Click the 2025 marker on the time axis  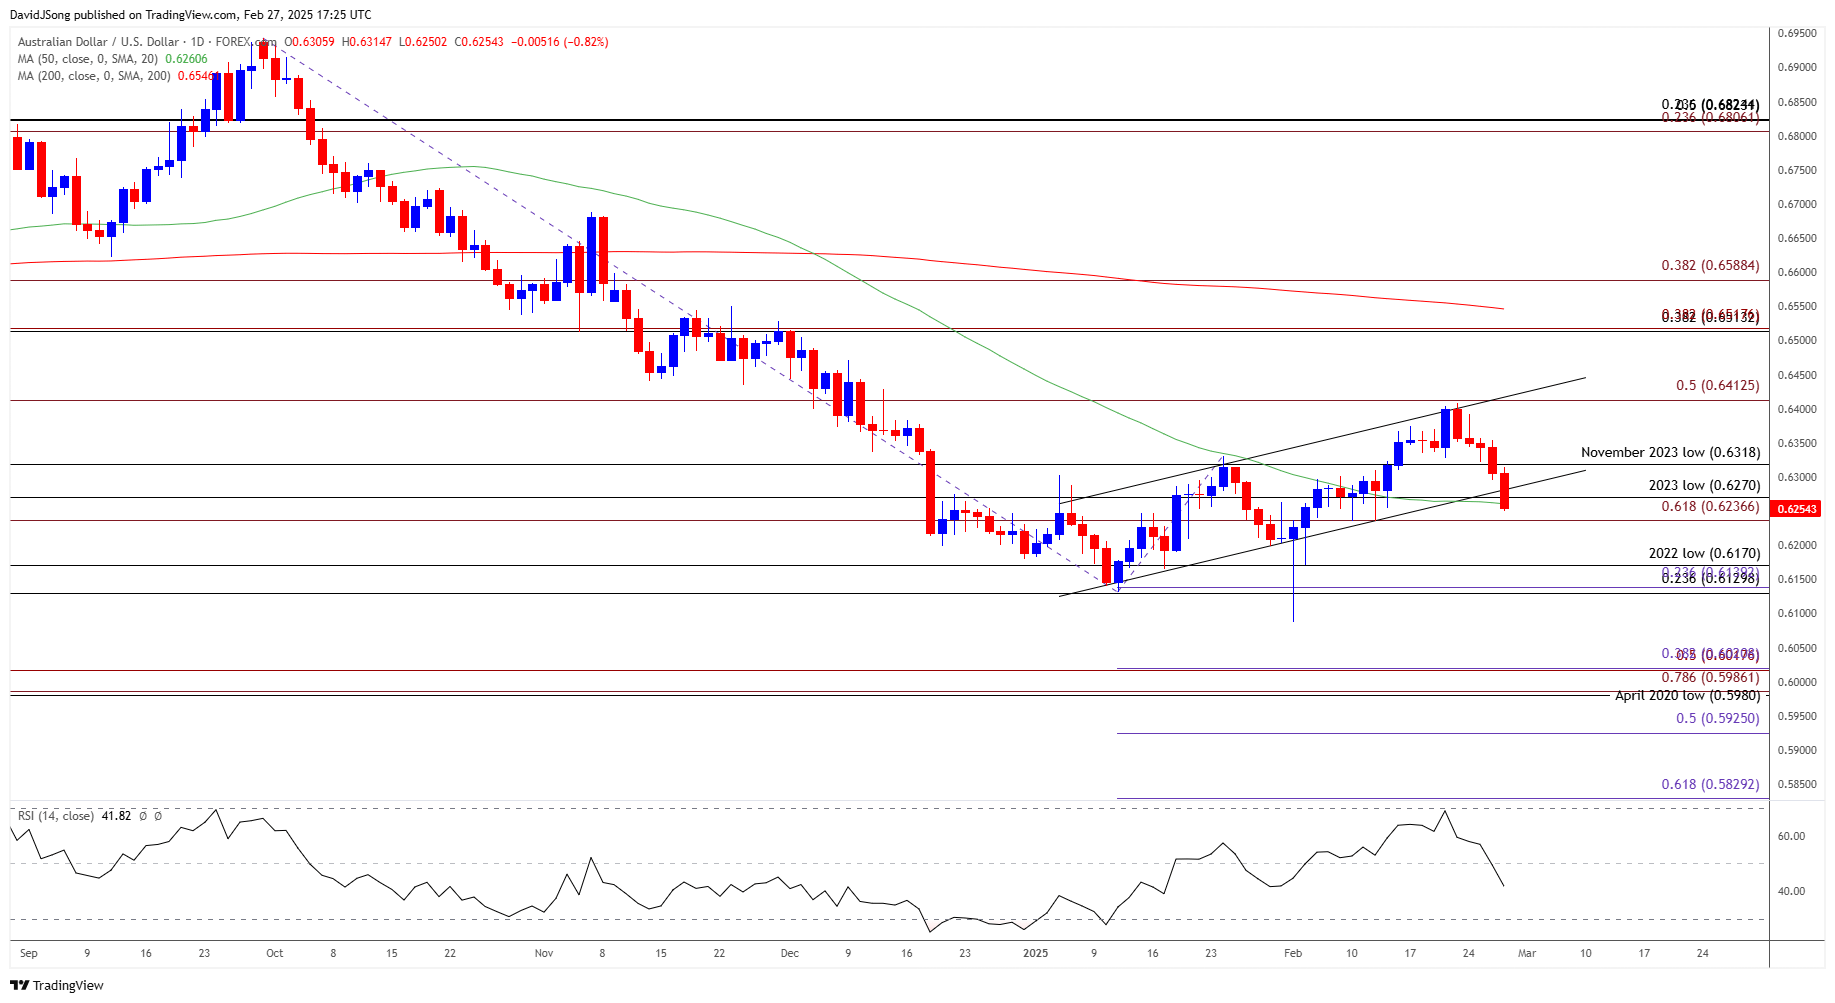tap(1035, 953)
